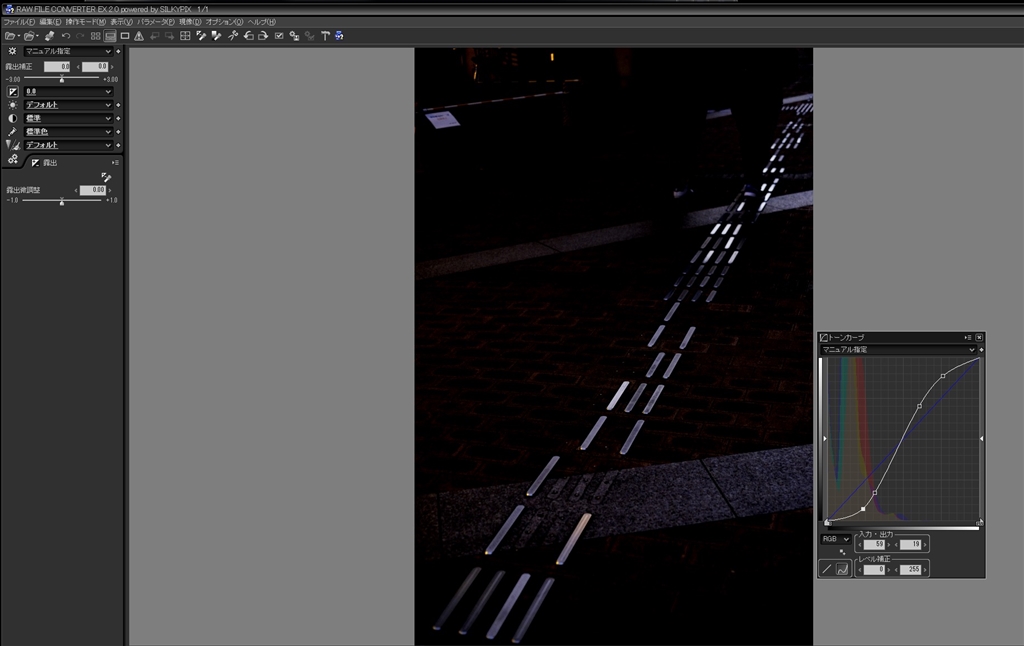The height and width of the screenshot is (646, 1024).
Task: Click the sharpness/noise reduction icon
Action: pos(12,145)
